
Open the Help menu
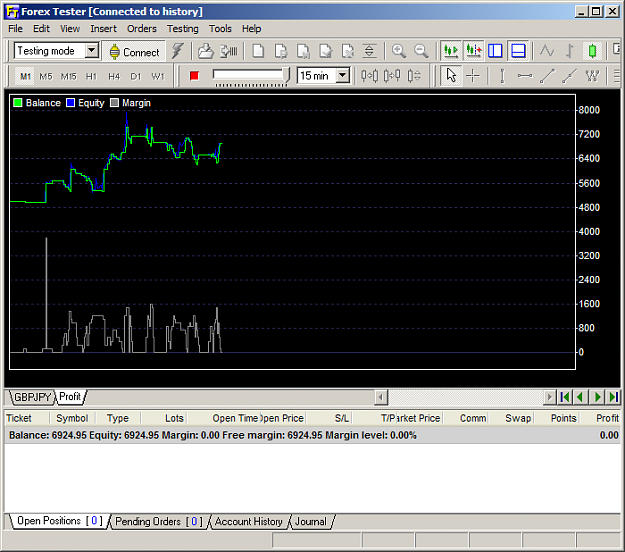252,29
